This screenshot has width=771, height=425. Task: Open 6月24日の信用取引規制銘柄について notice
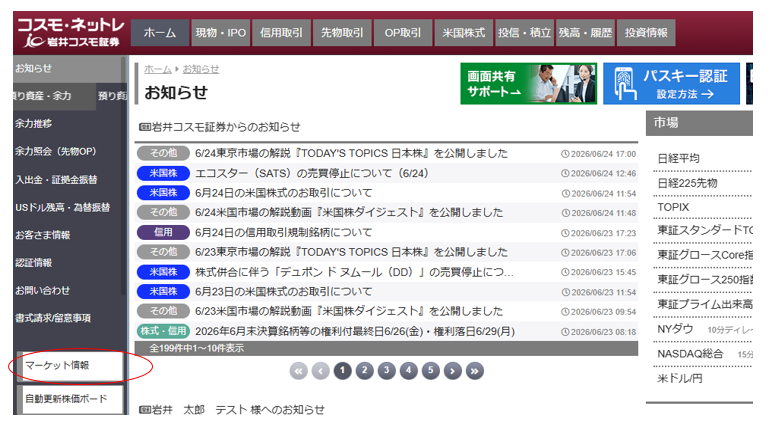pyautogui.click(x=284, y=232)
